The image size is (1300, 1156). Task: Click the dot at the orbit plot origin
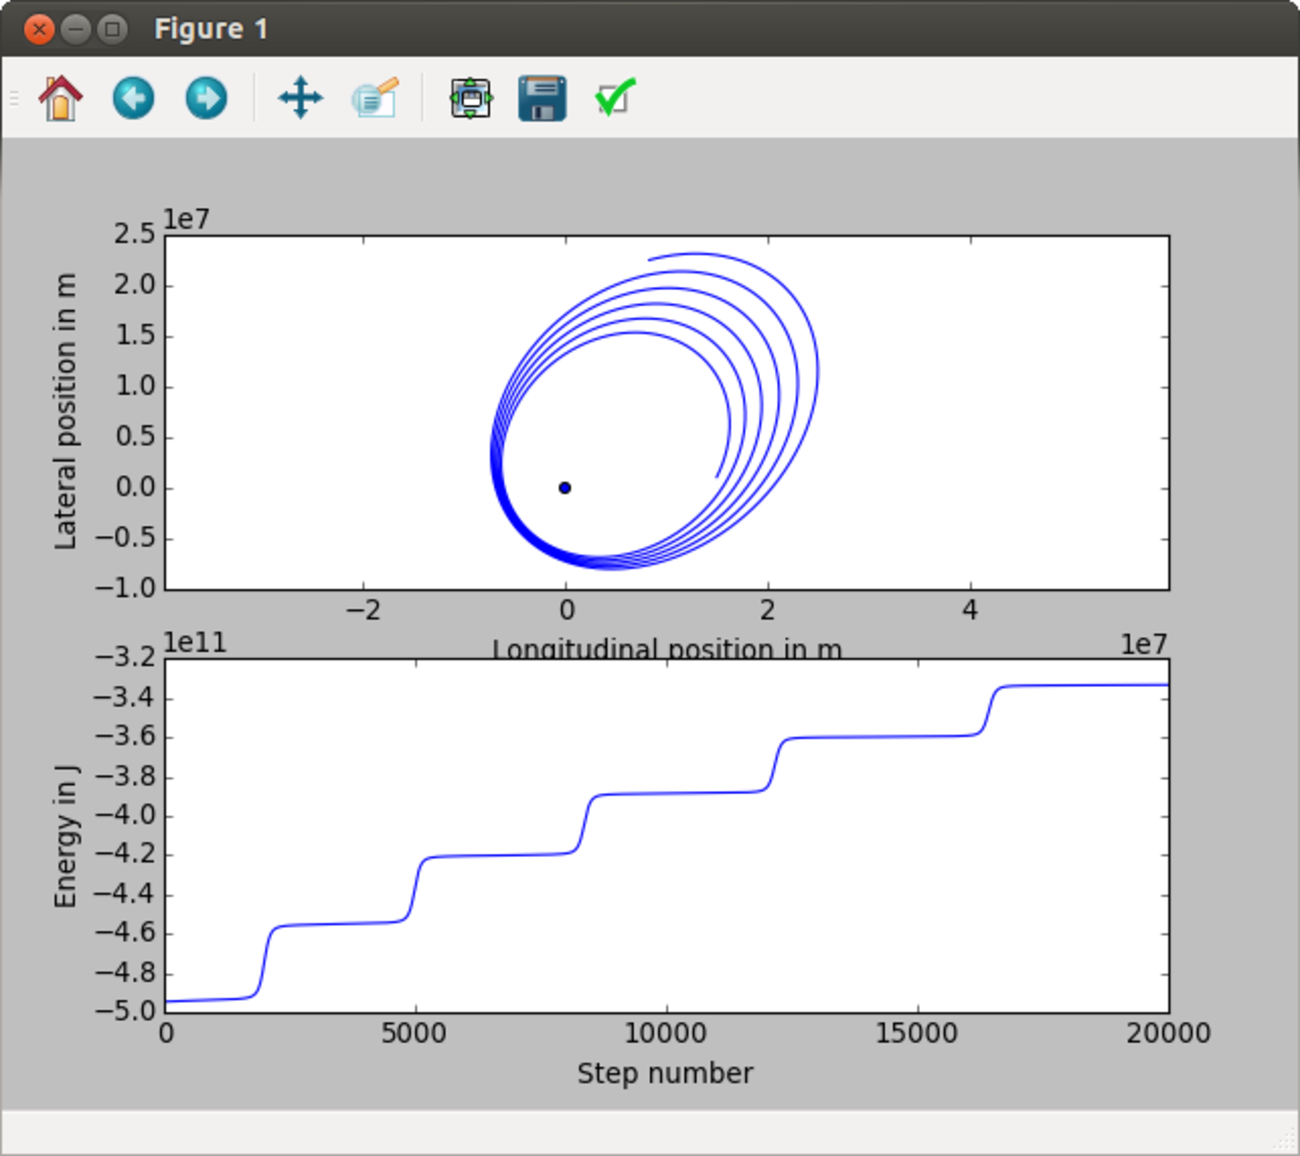pyautogui.click(x=565, y=488)
